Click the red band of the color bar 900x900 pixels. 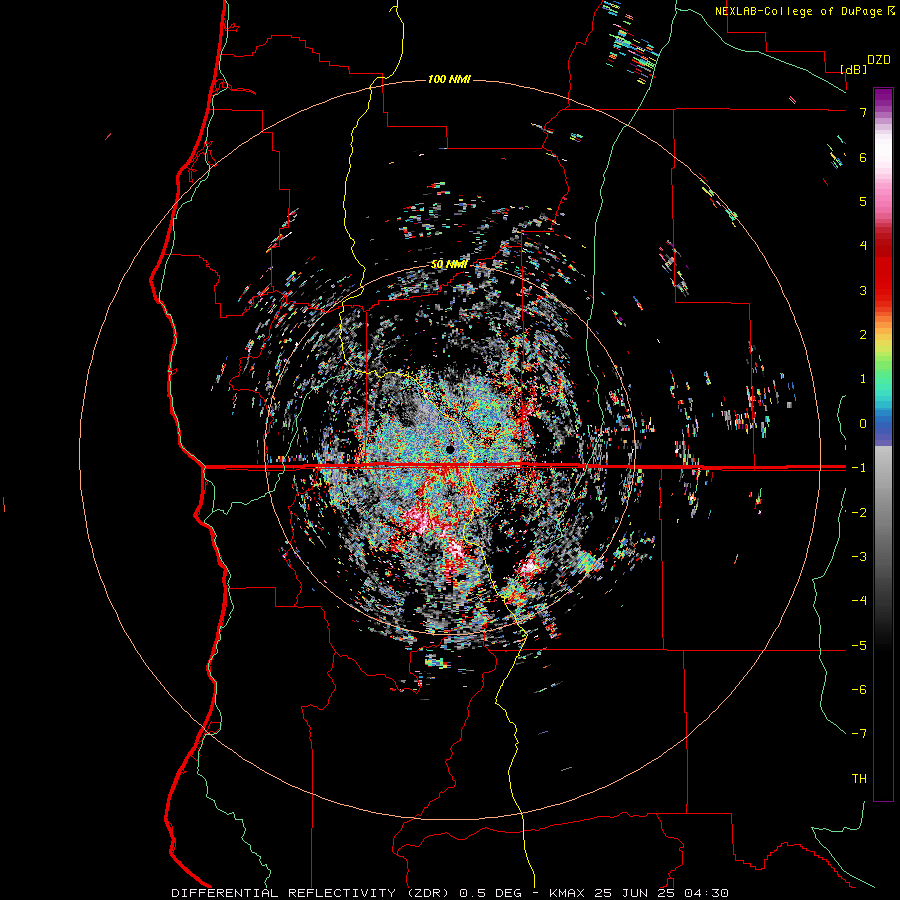tap(883, 270)
